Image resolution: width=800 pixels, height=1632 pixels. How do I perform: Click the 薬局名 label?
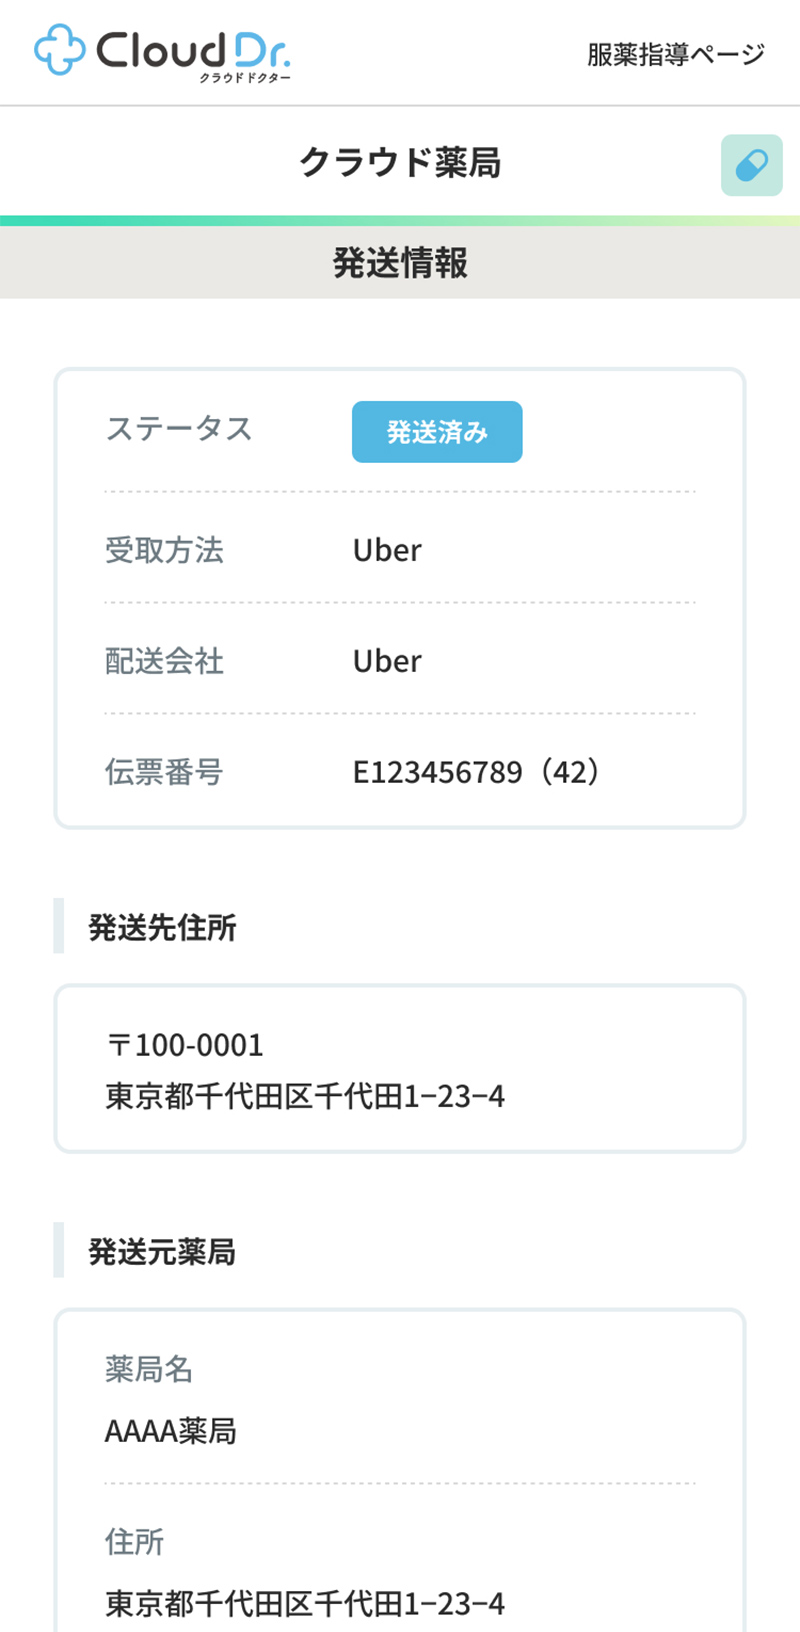tap(149, 1369)
